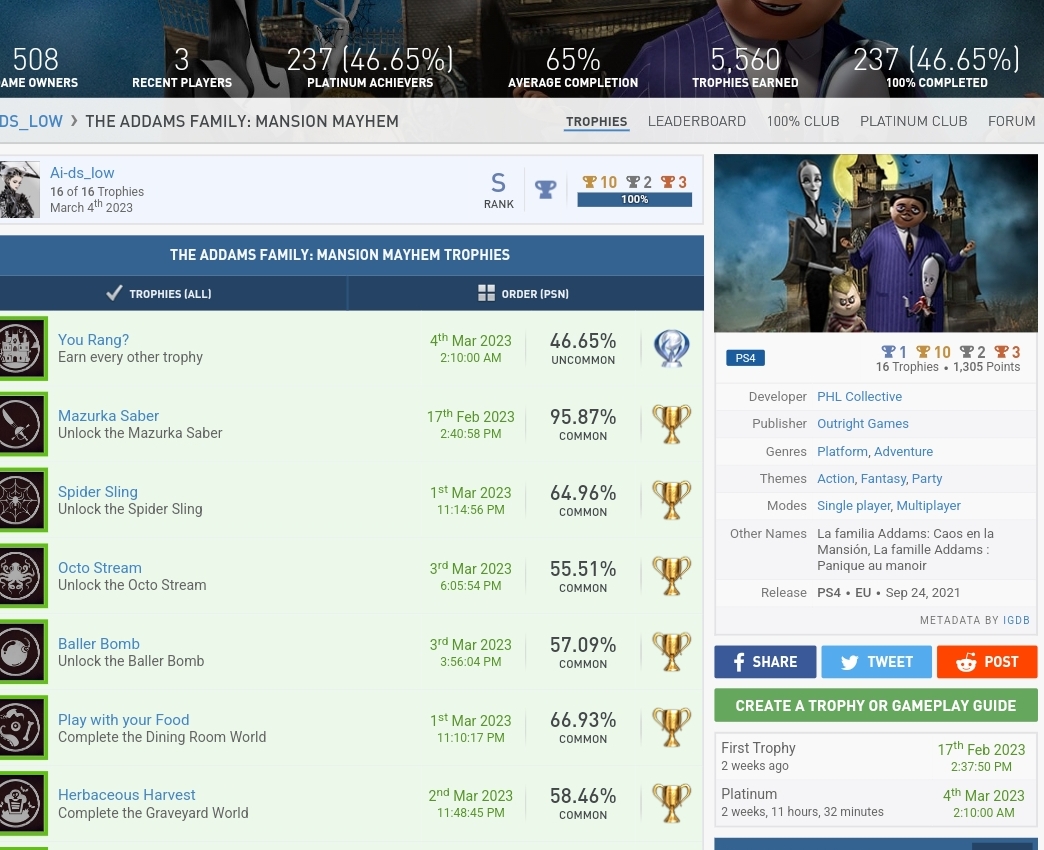
Task: Click the gold trophy icon for Baller Bomb
Action: click(671, 652)
